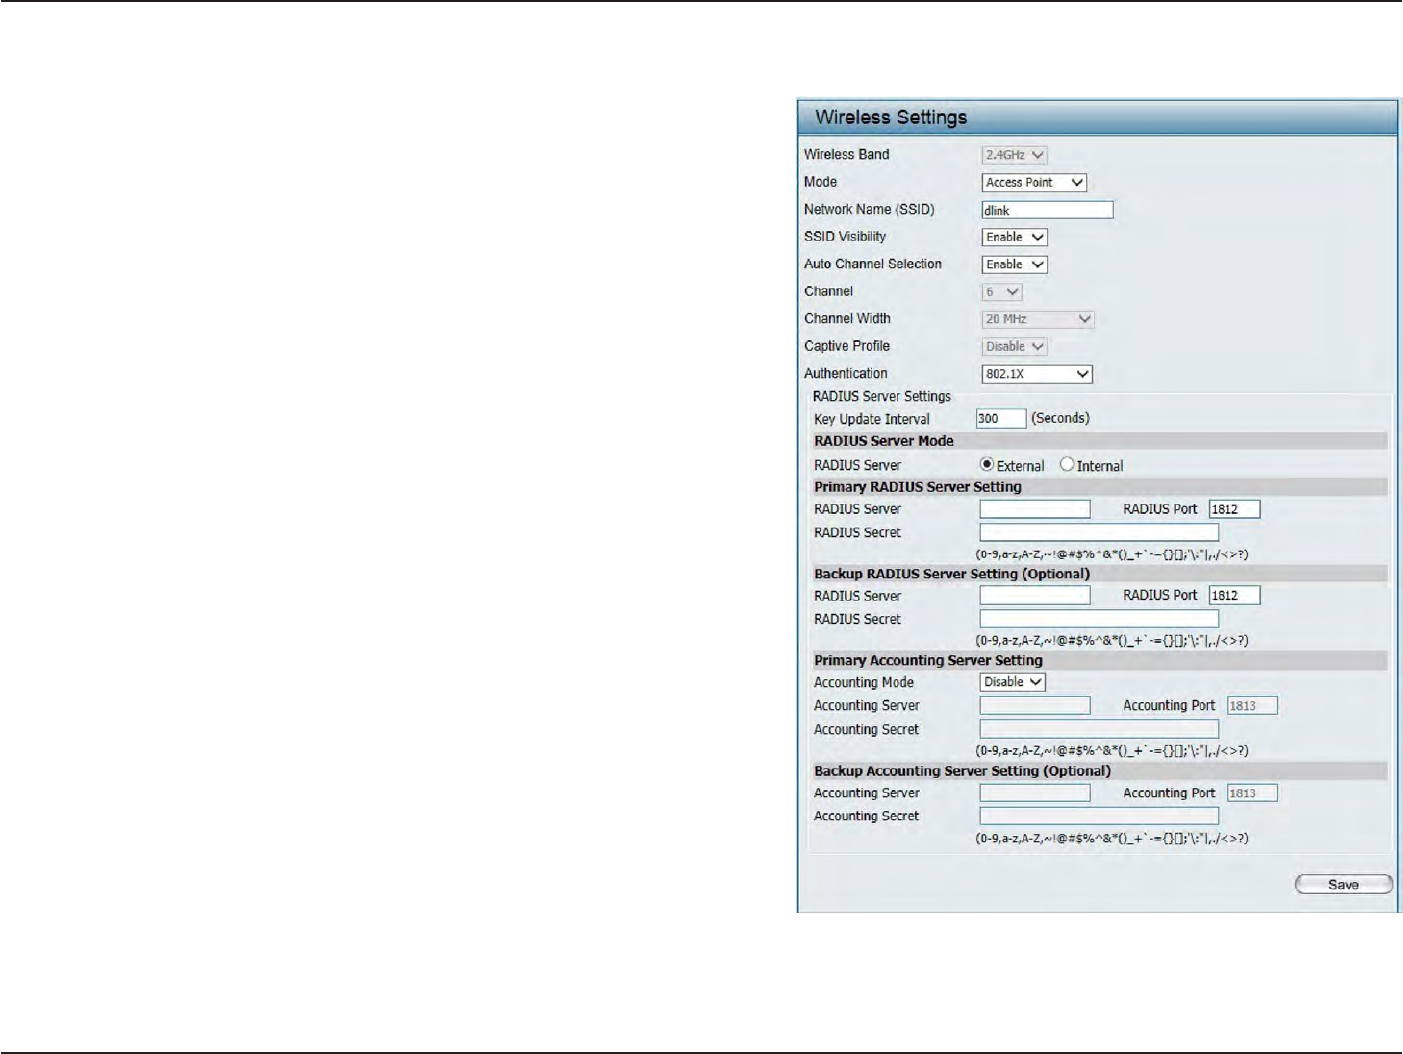1403x1054 pixels.
Task: Expand the Accounting Mode dropdown
Action: (x=1013, y=682)
